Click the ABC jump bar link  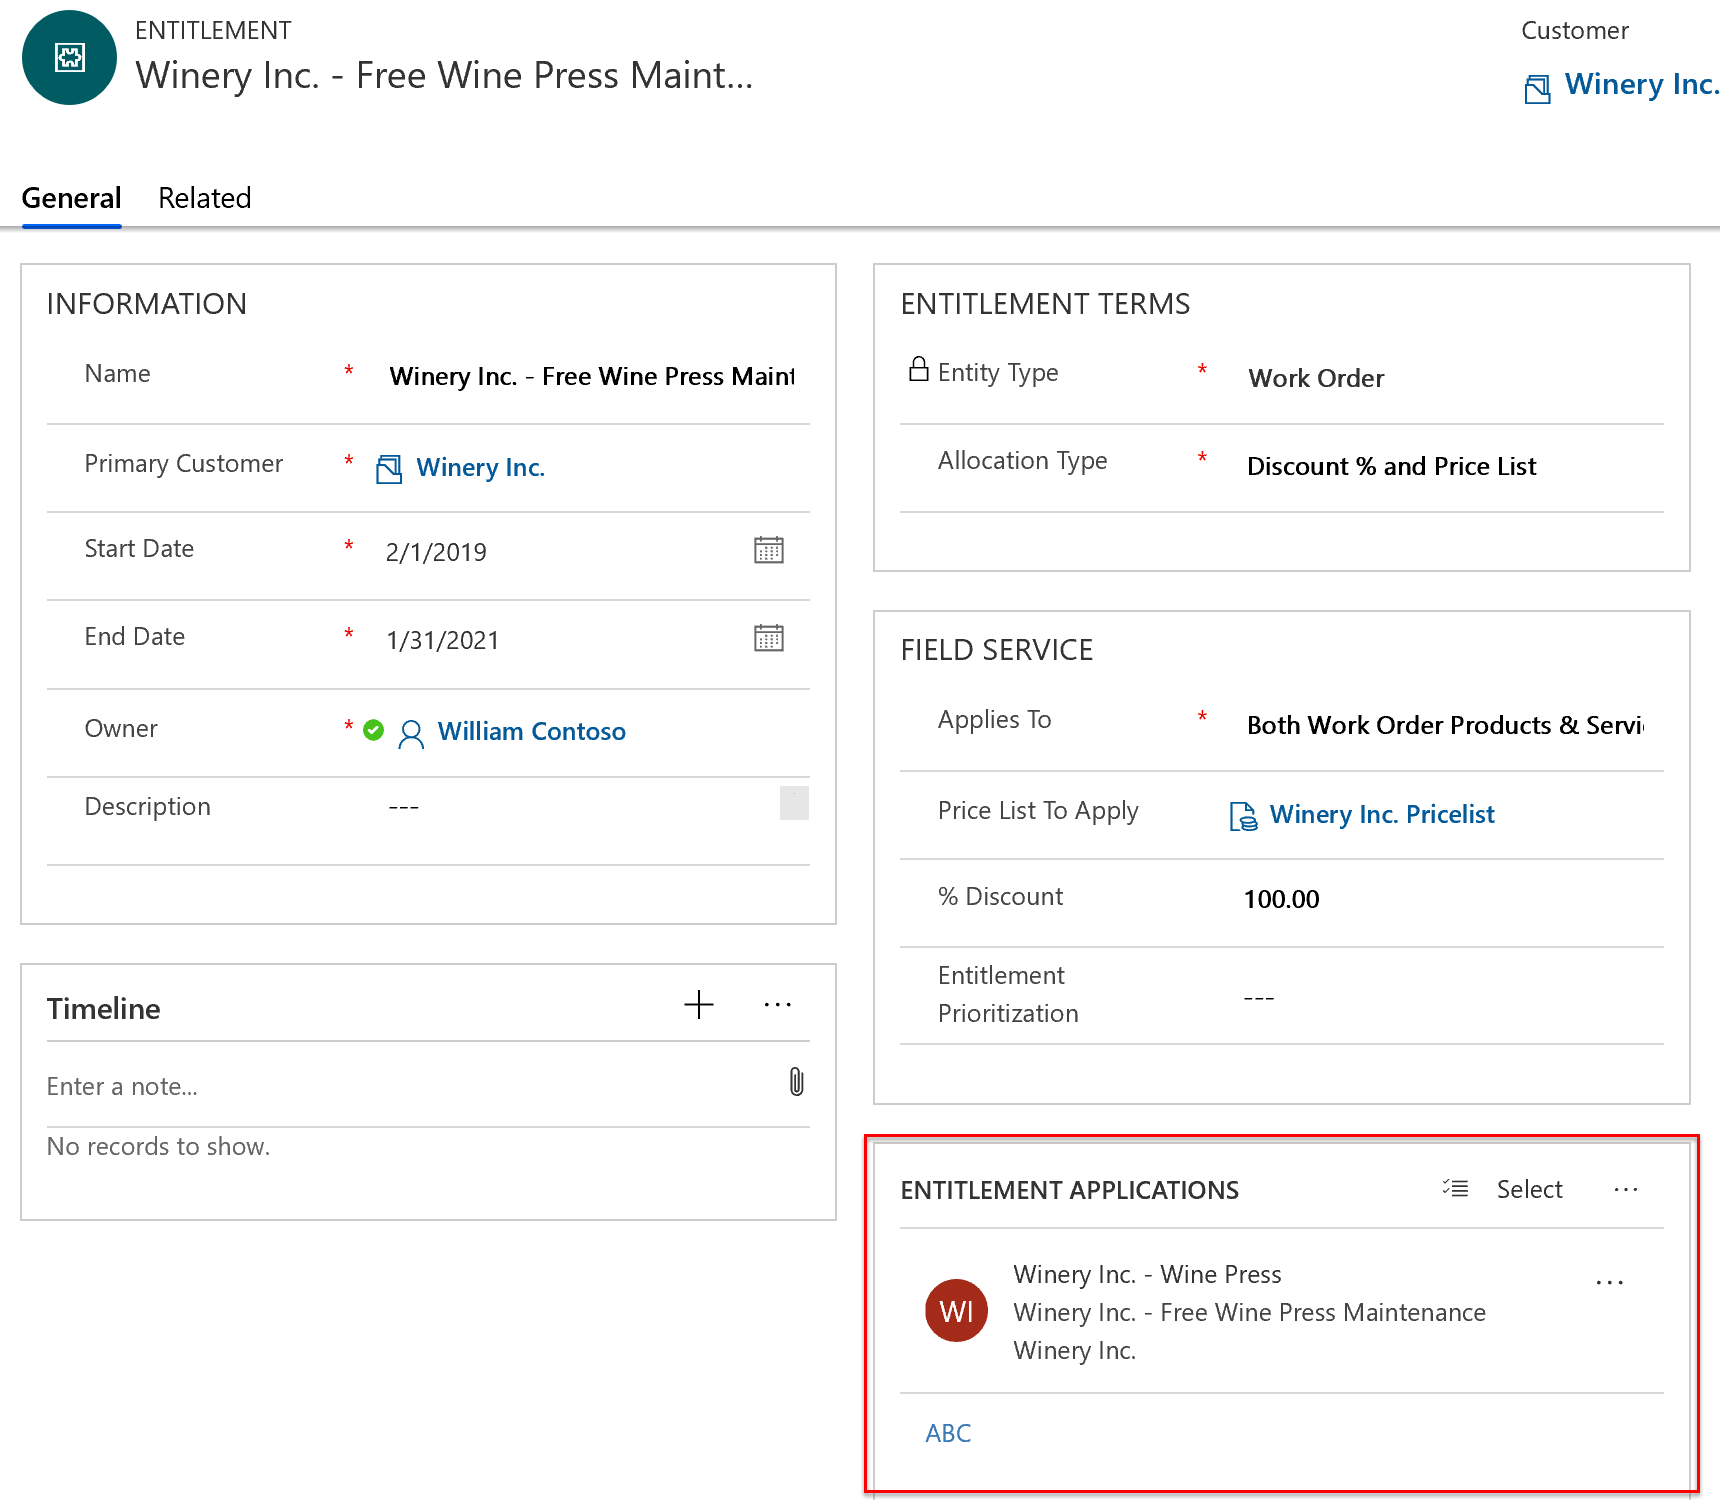948,1433
